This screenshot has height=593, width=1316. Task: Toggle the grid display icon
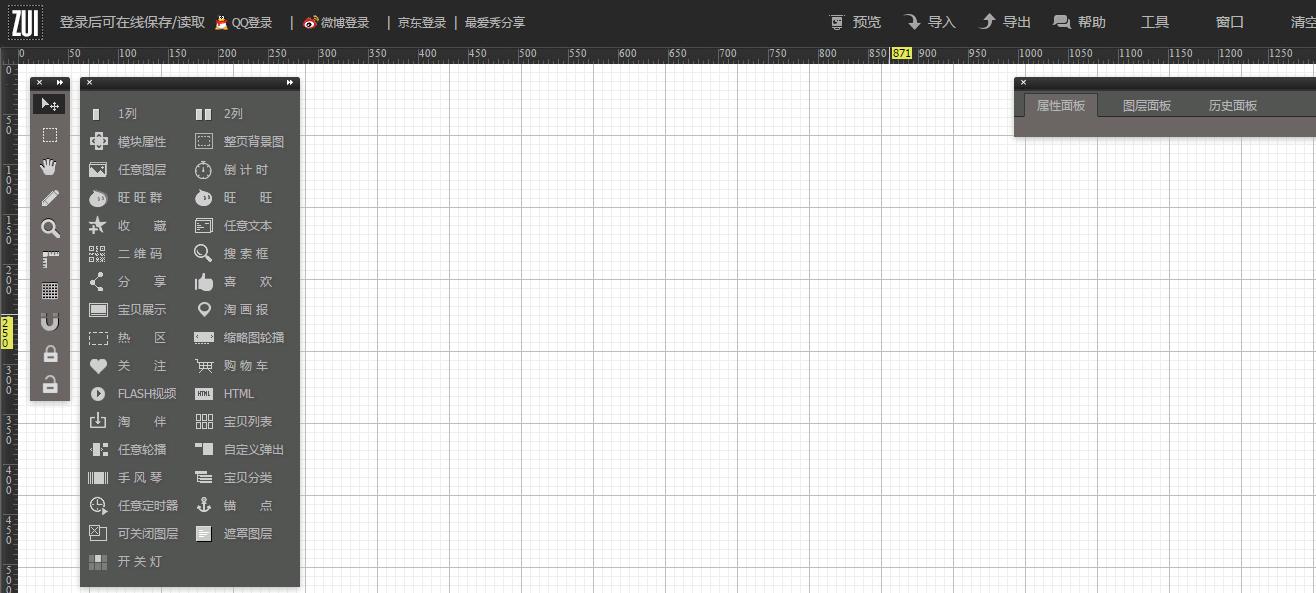coord(50,291)
